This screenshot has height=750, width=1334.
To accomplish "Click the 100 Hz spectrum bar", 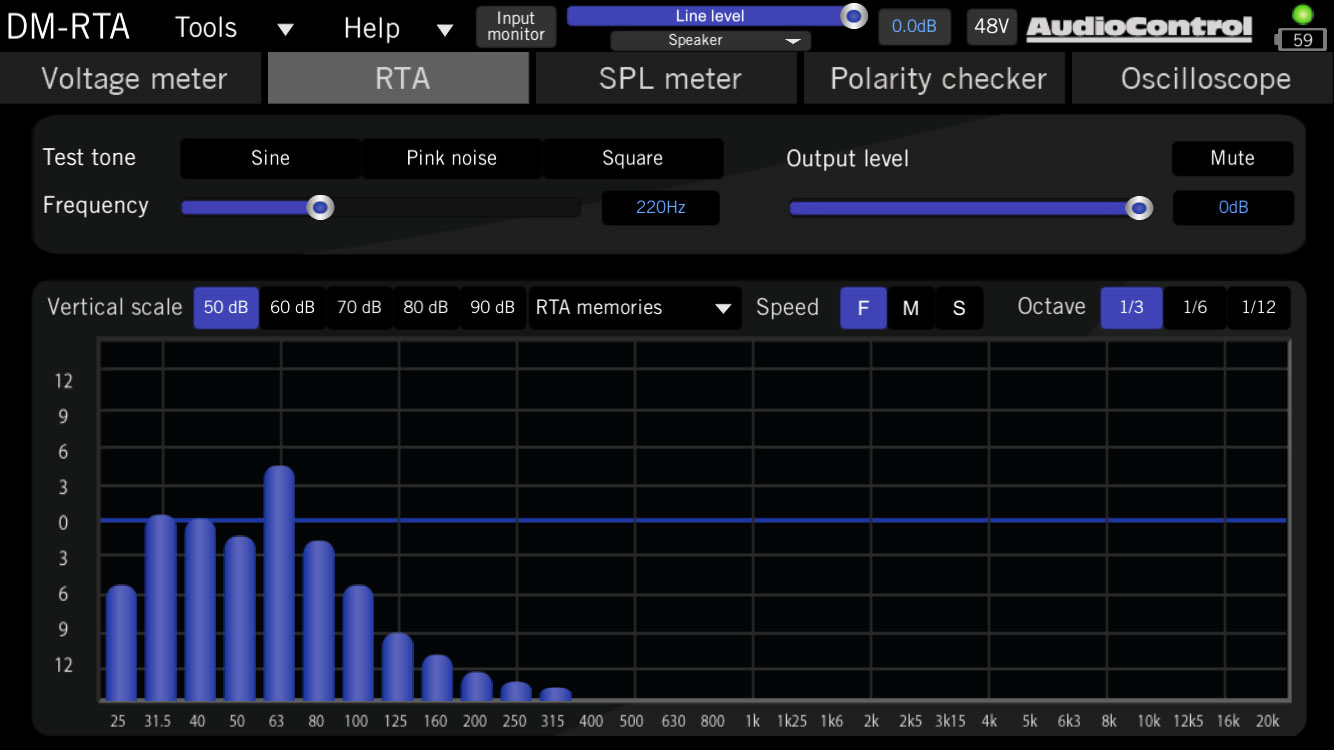I will pos(358,643).
